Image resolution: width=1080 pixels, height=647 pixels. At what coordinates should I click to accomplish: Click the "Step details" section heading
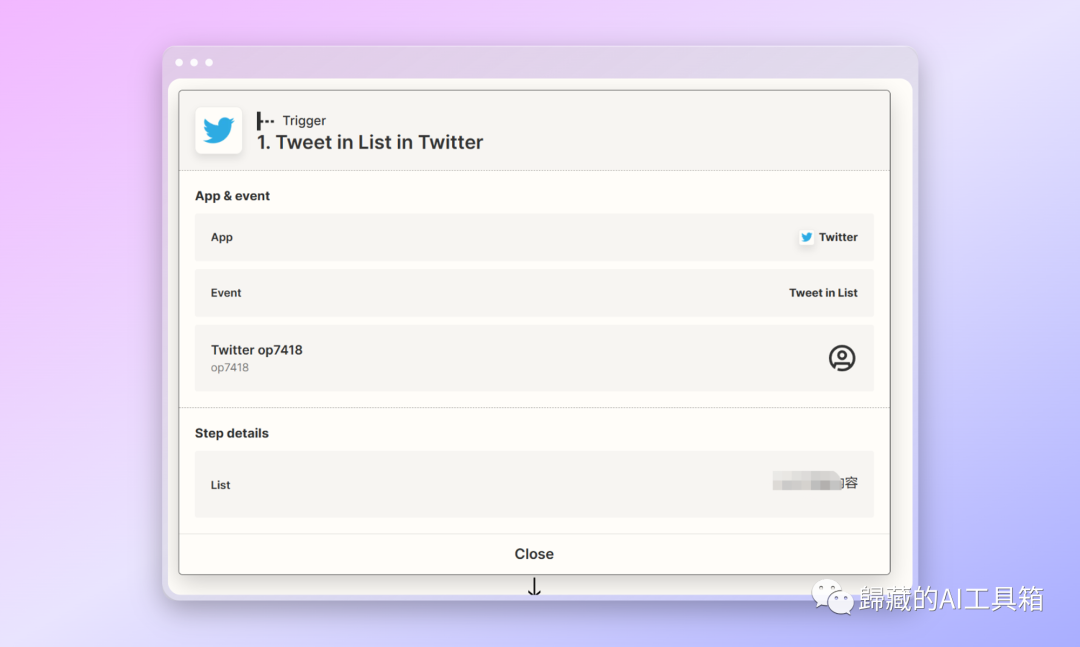click(231, 433)
